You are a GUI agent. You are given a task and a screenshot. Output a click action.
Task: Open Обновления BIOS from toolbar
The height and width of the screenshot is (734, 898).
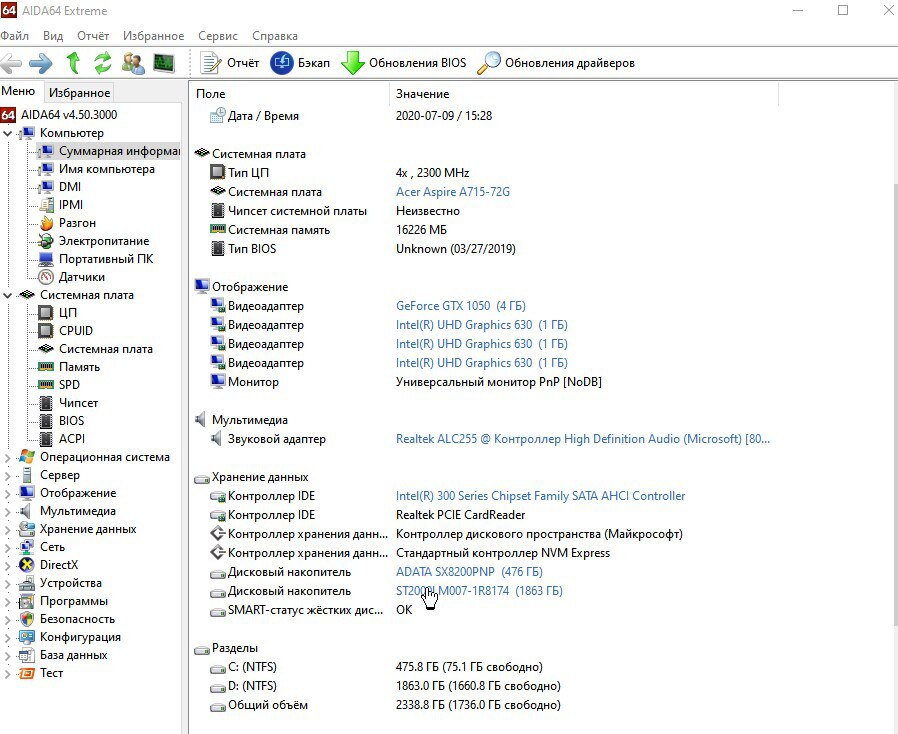(x=404, y=63)
